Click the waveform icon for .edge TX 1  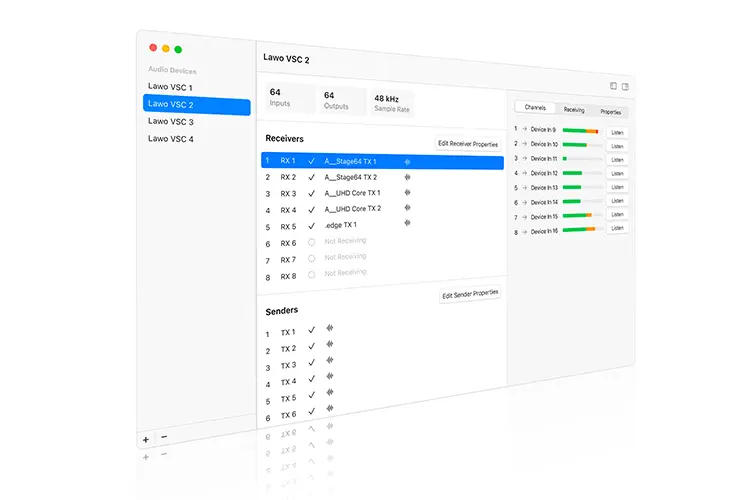(x=408, y=222)
